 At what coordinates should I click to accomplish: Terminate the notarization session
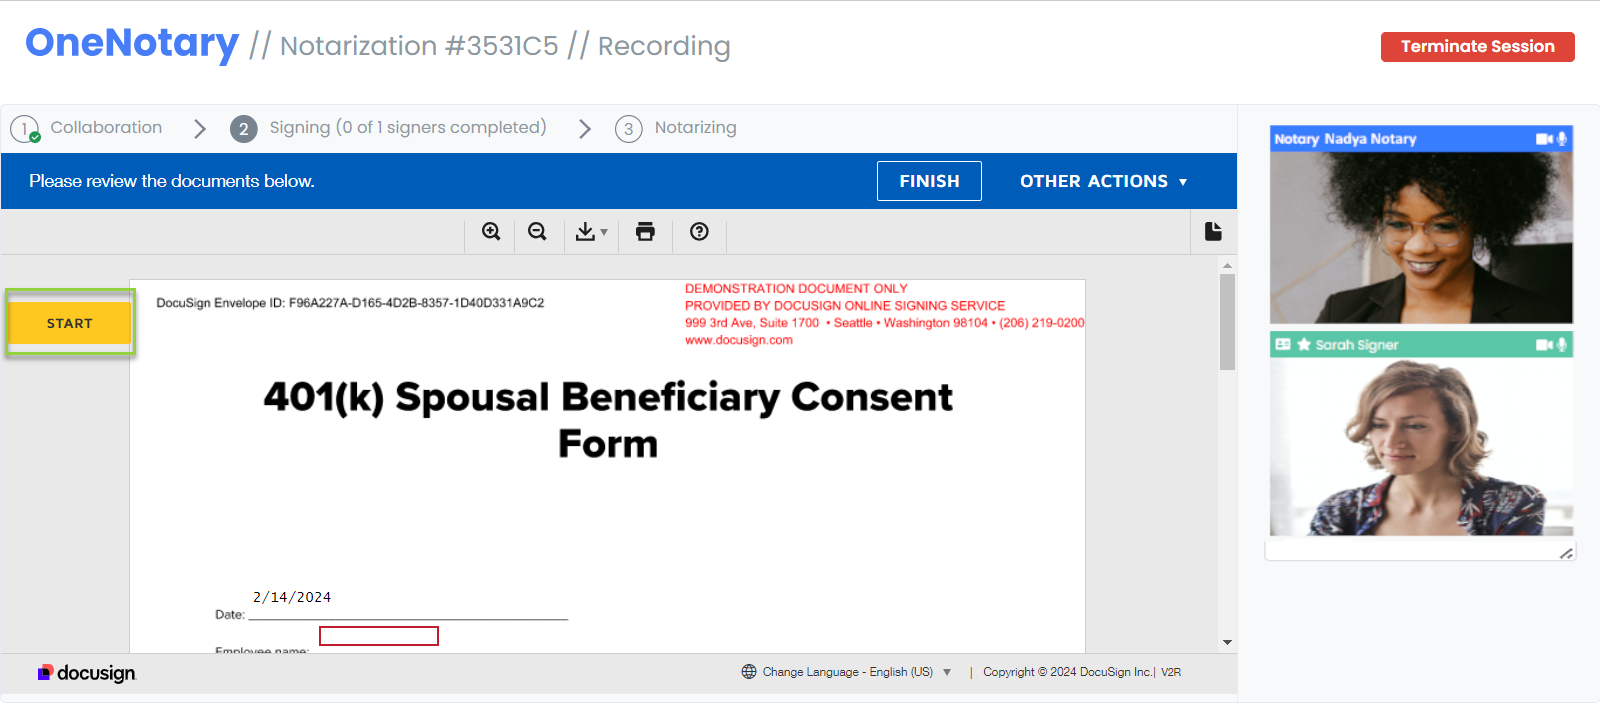(1478, 47)
